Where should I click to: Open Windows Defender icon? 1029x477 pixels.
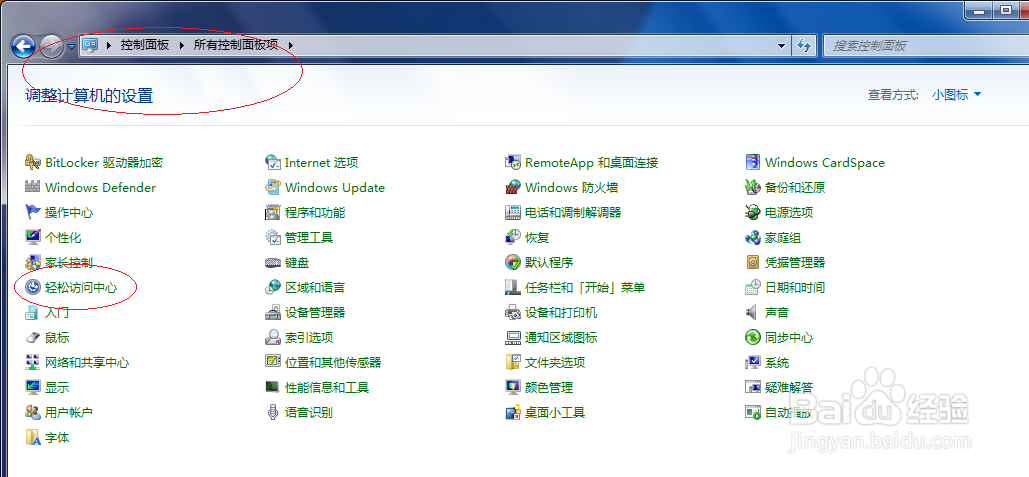click(x=33, y=187)
